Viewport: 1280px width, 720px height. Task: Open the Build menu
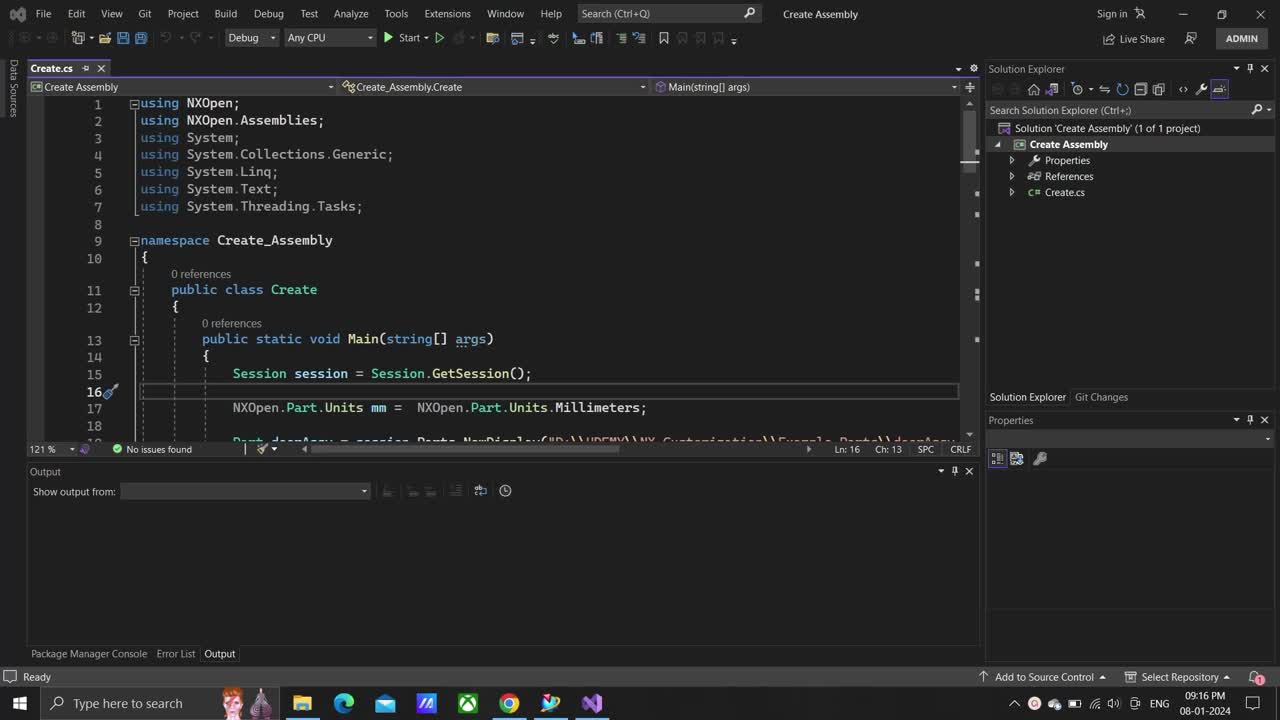(226, 14)
